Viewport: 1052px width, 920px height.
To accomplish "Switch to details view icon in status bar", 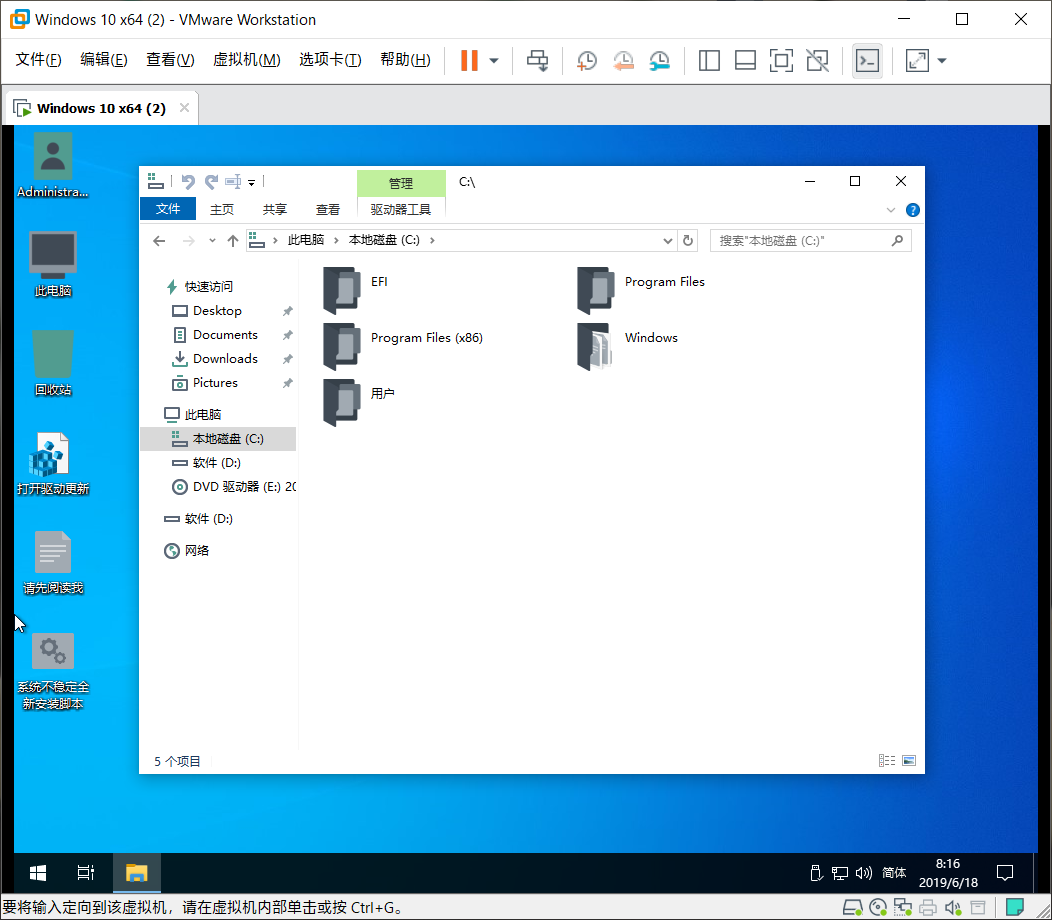I will 887,760.
